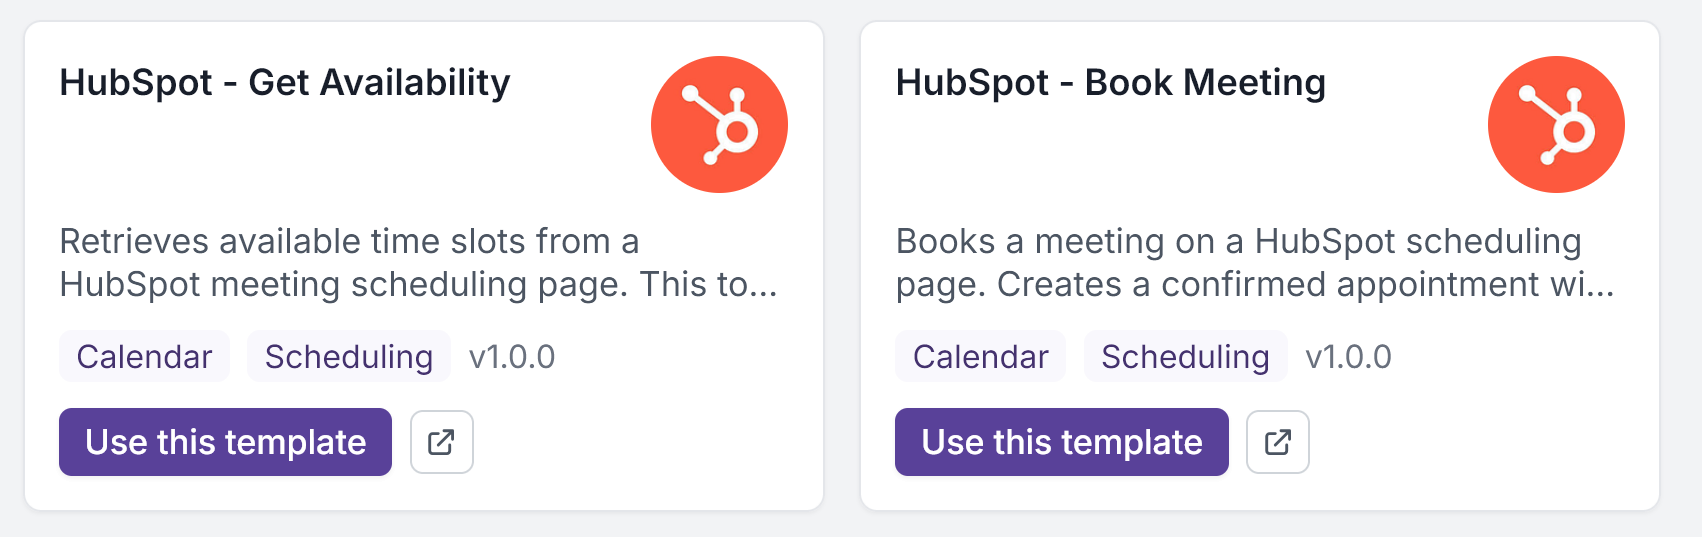The width and height of the screenshot is (1702, 537).
Task: Open the HubSpot - Book Meeting title
Action: tap(1111, 82)
